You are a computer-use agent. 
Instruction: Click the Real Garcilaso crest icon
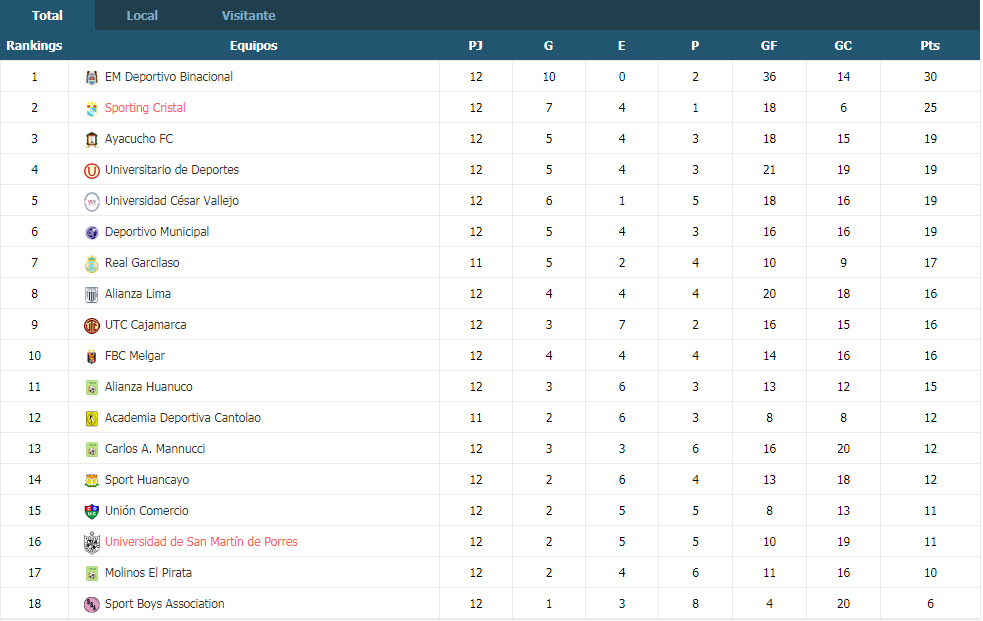click(92, 264)
